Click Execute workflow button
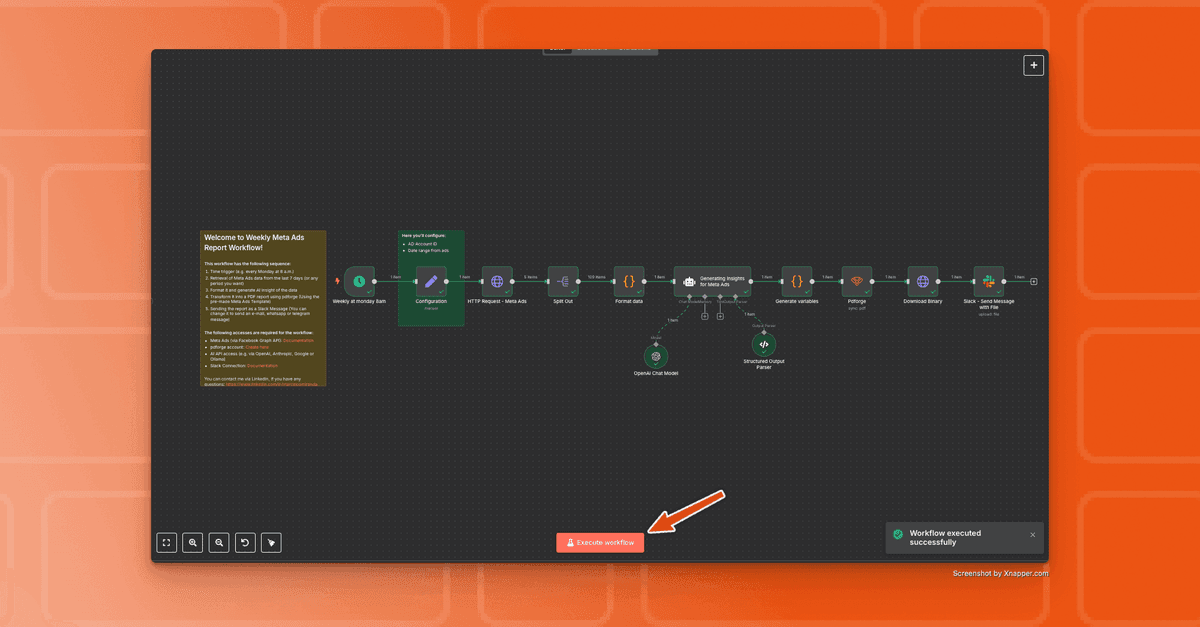Viewport: 1200px width, 627px height. coord(601,543)
